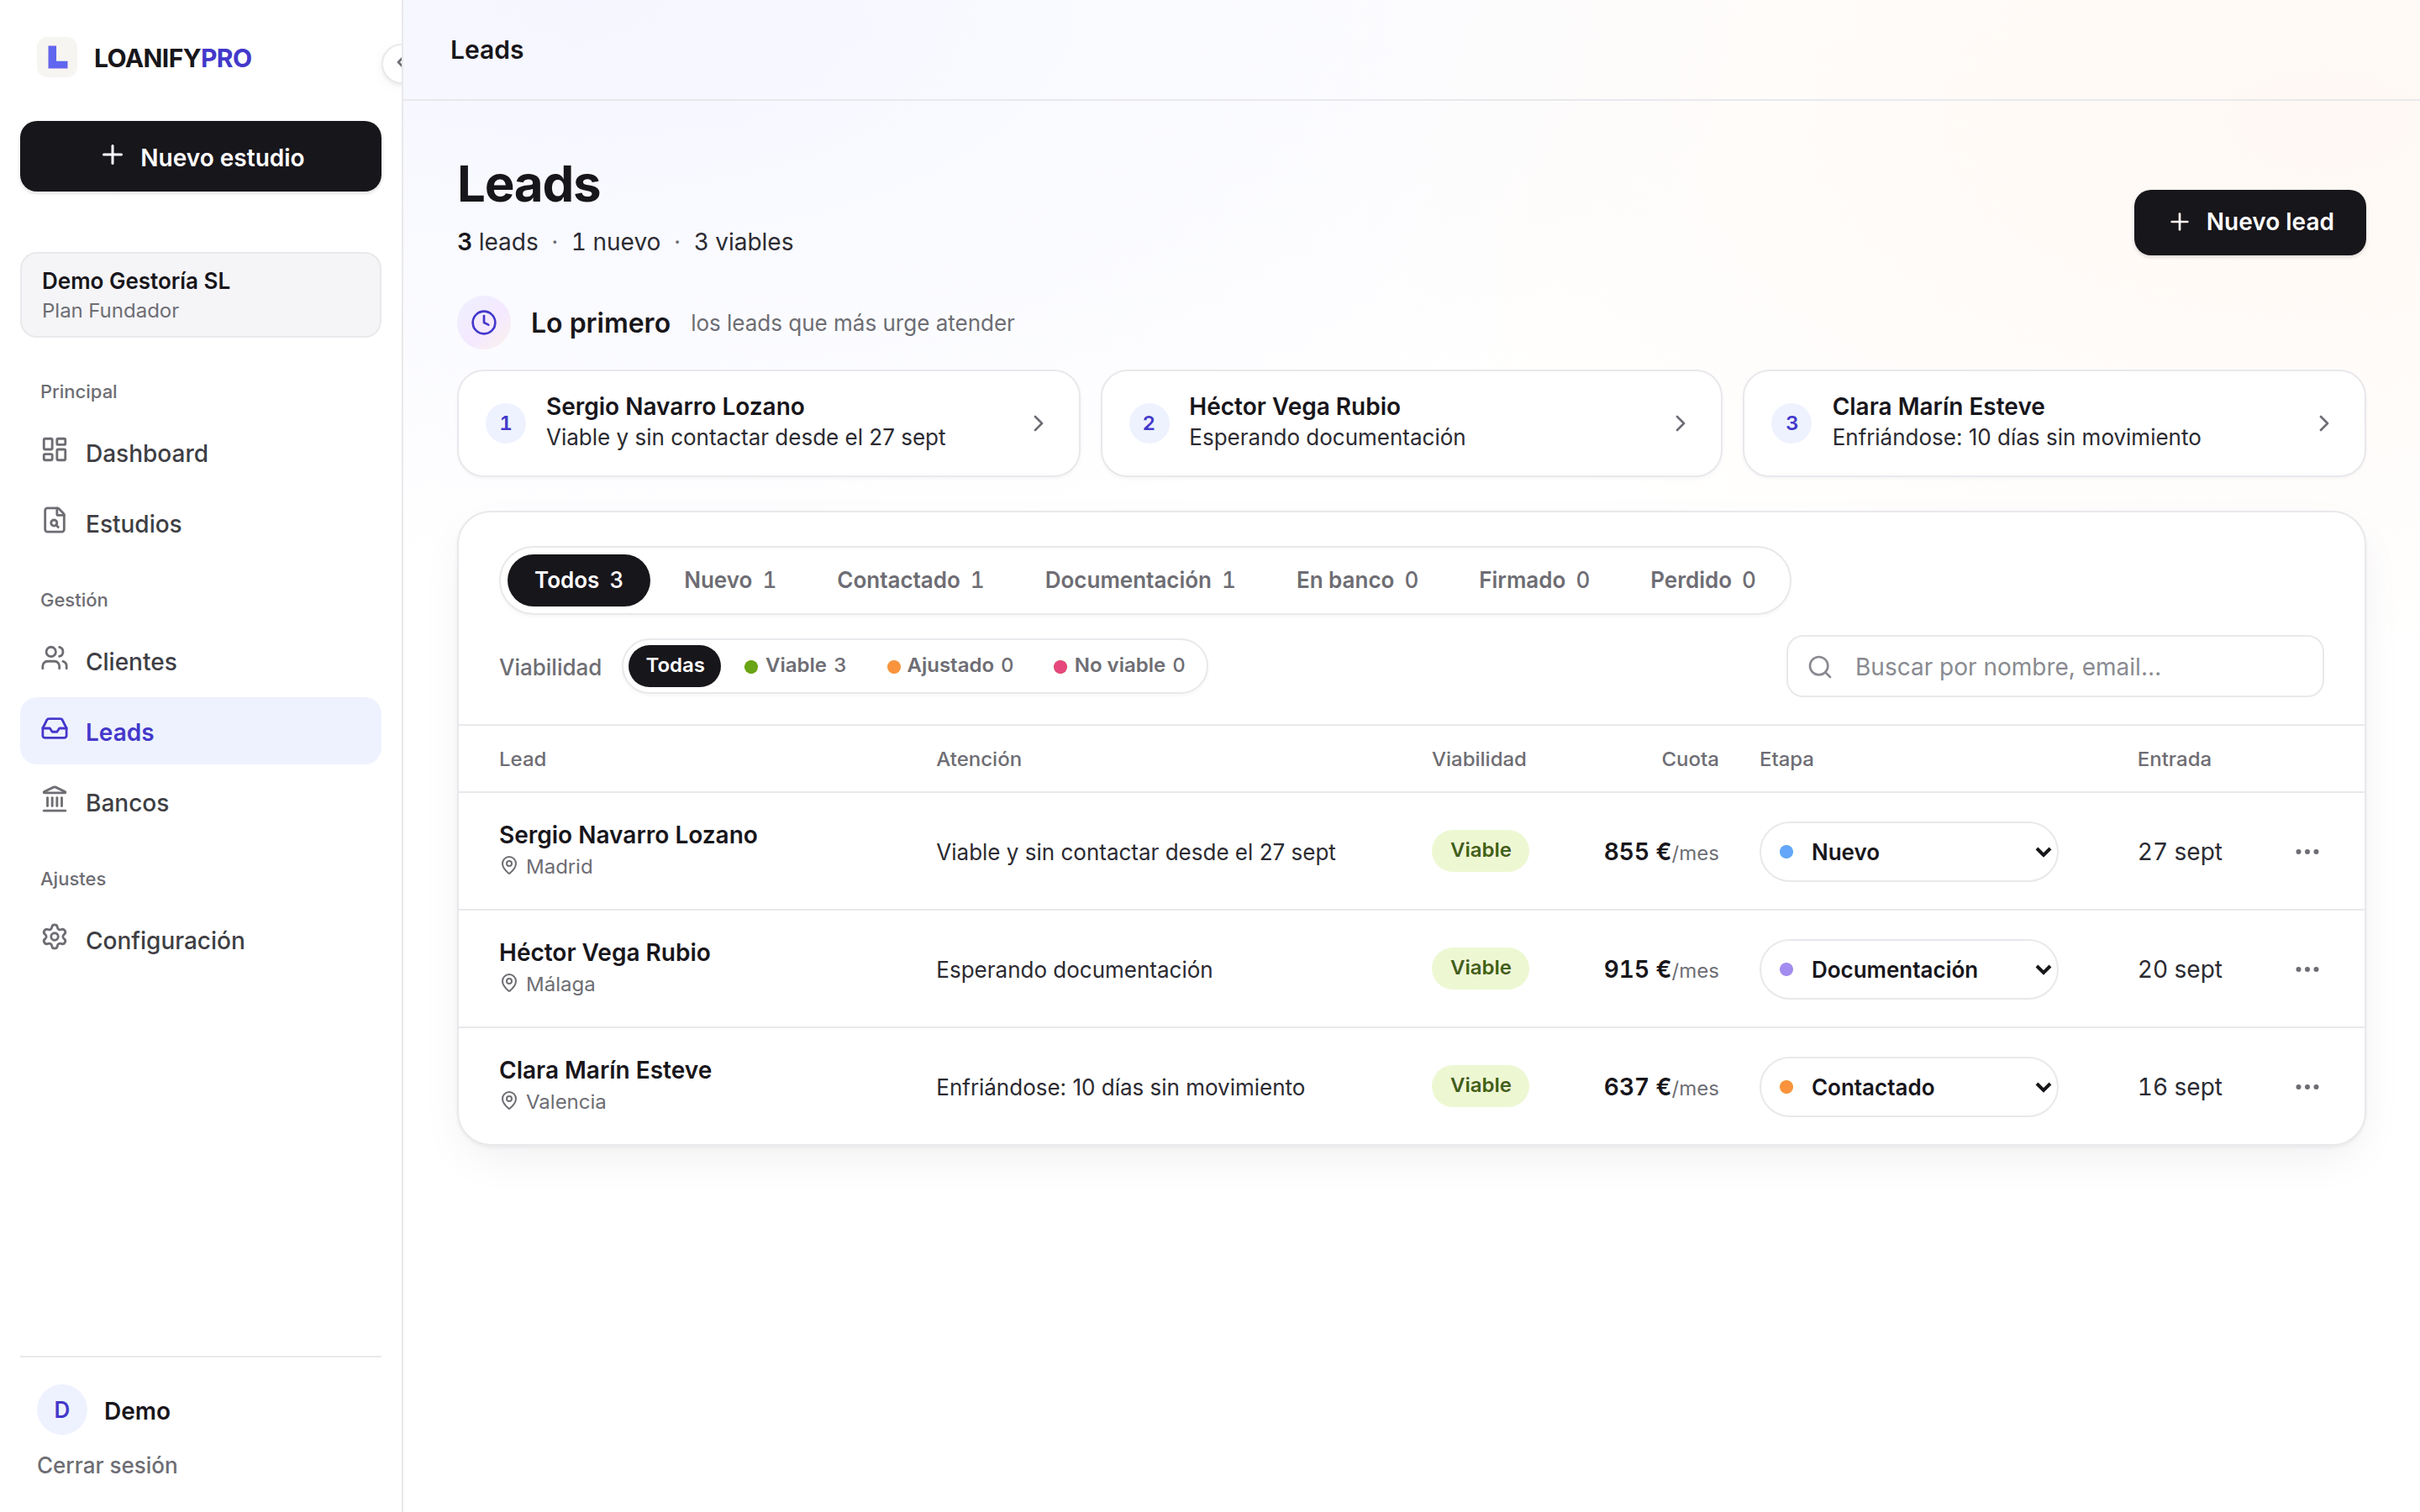Viewport: 2420px width, 1512px height.
Task: Click Viable badge in Clara's row
Action: pyautogui.click(x=1480, y=1085)
